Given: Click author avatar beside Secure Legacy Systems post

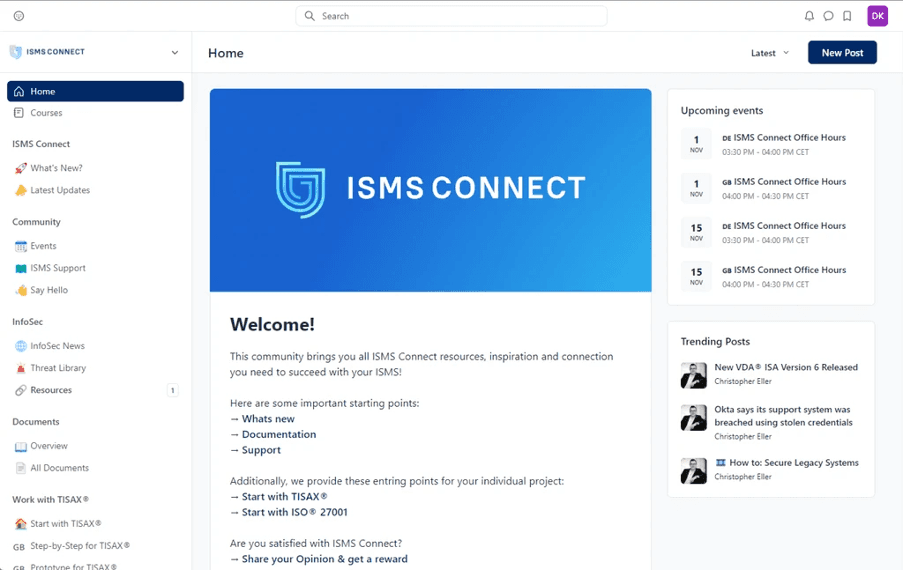Looking at the screenshot, I should click(x=694, y=471).
